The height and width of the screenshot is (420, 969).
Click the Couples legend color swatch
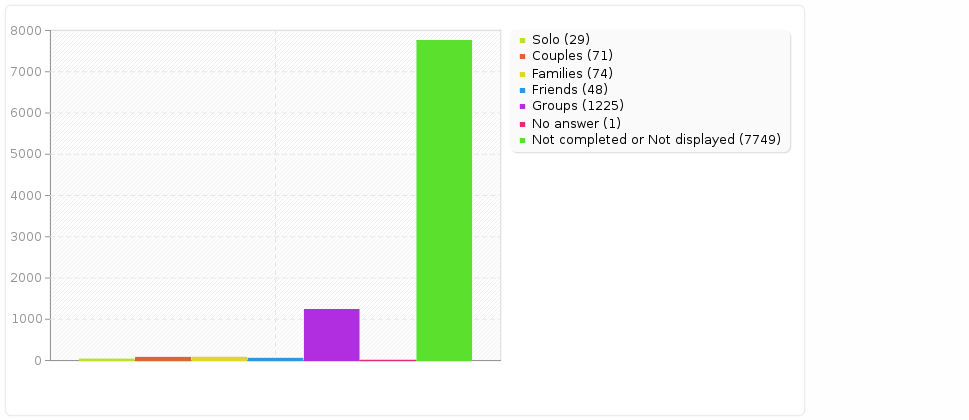coord(522,57)
